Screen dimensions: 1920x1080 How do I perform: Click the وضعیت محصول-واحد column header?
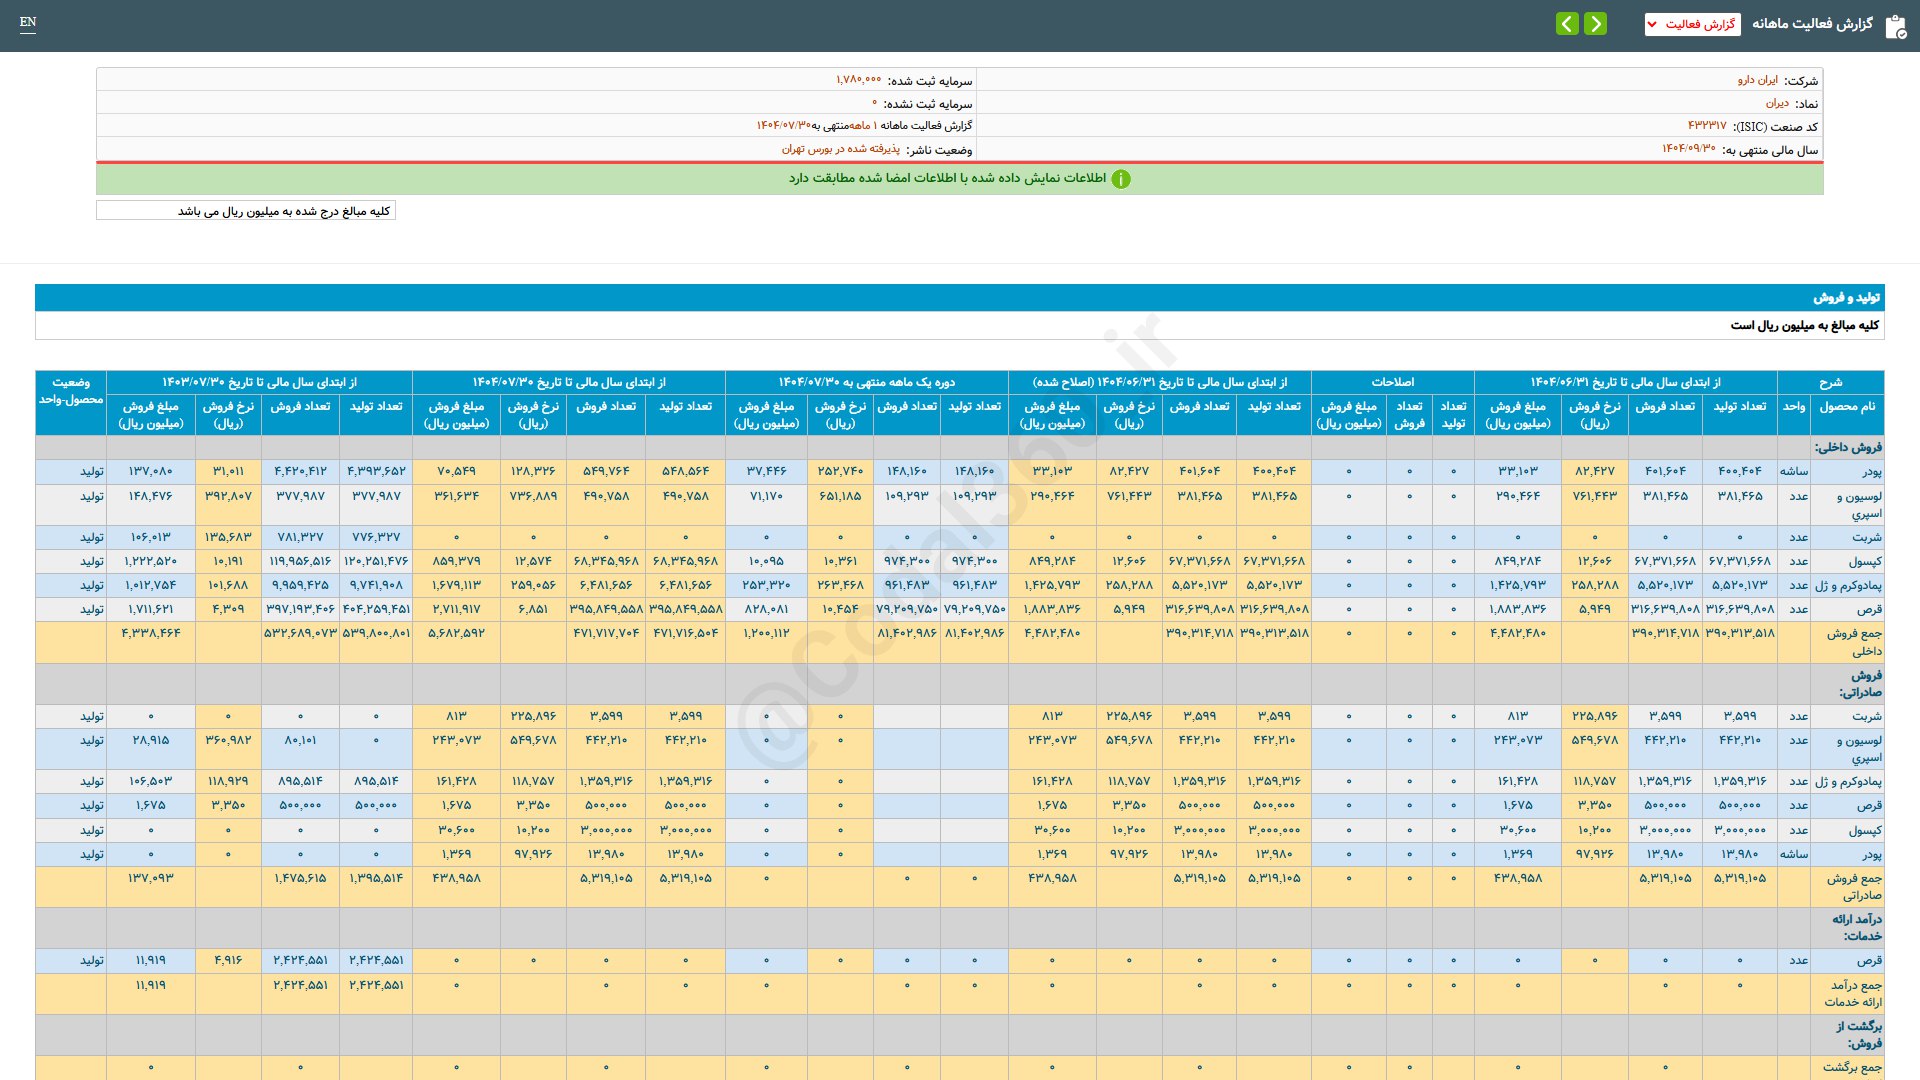point(71,391)
